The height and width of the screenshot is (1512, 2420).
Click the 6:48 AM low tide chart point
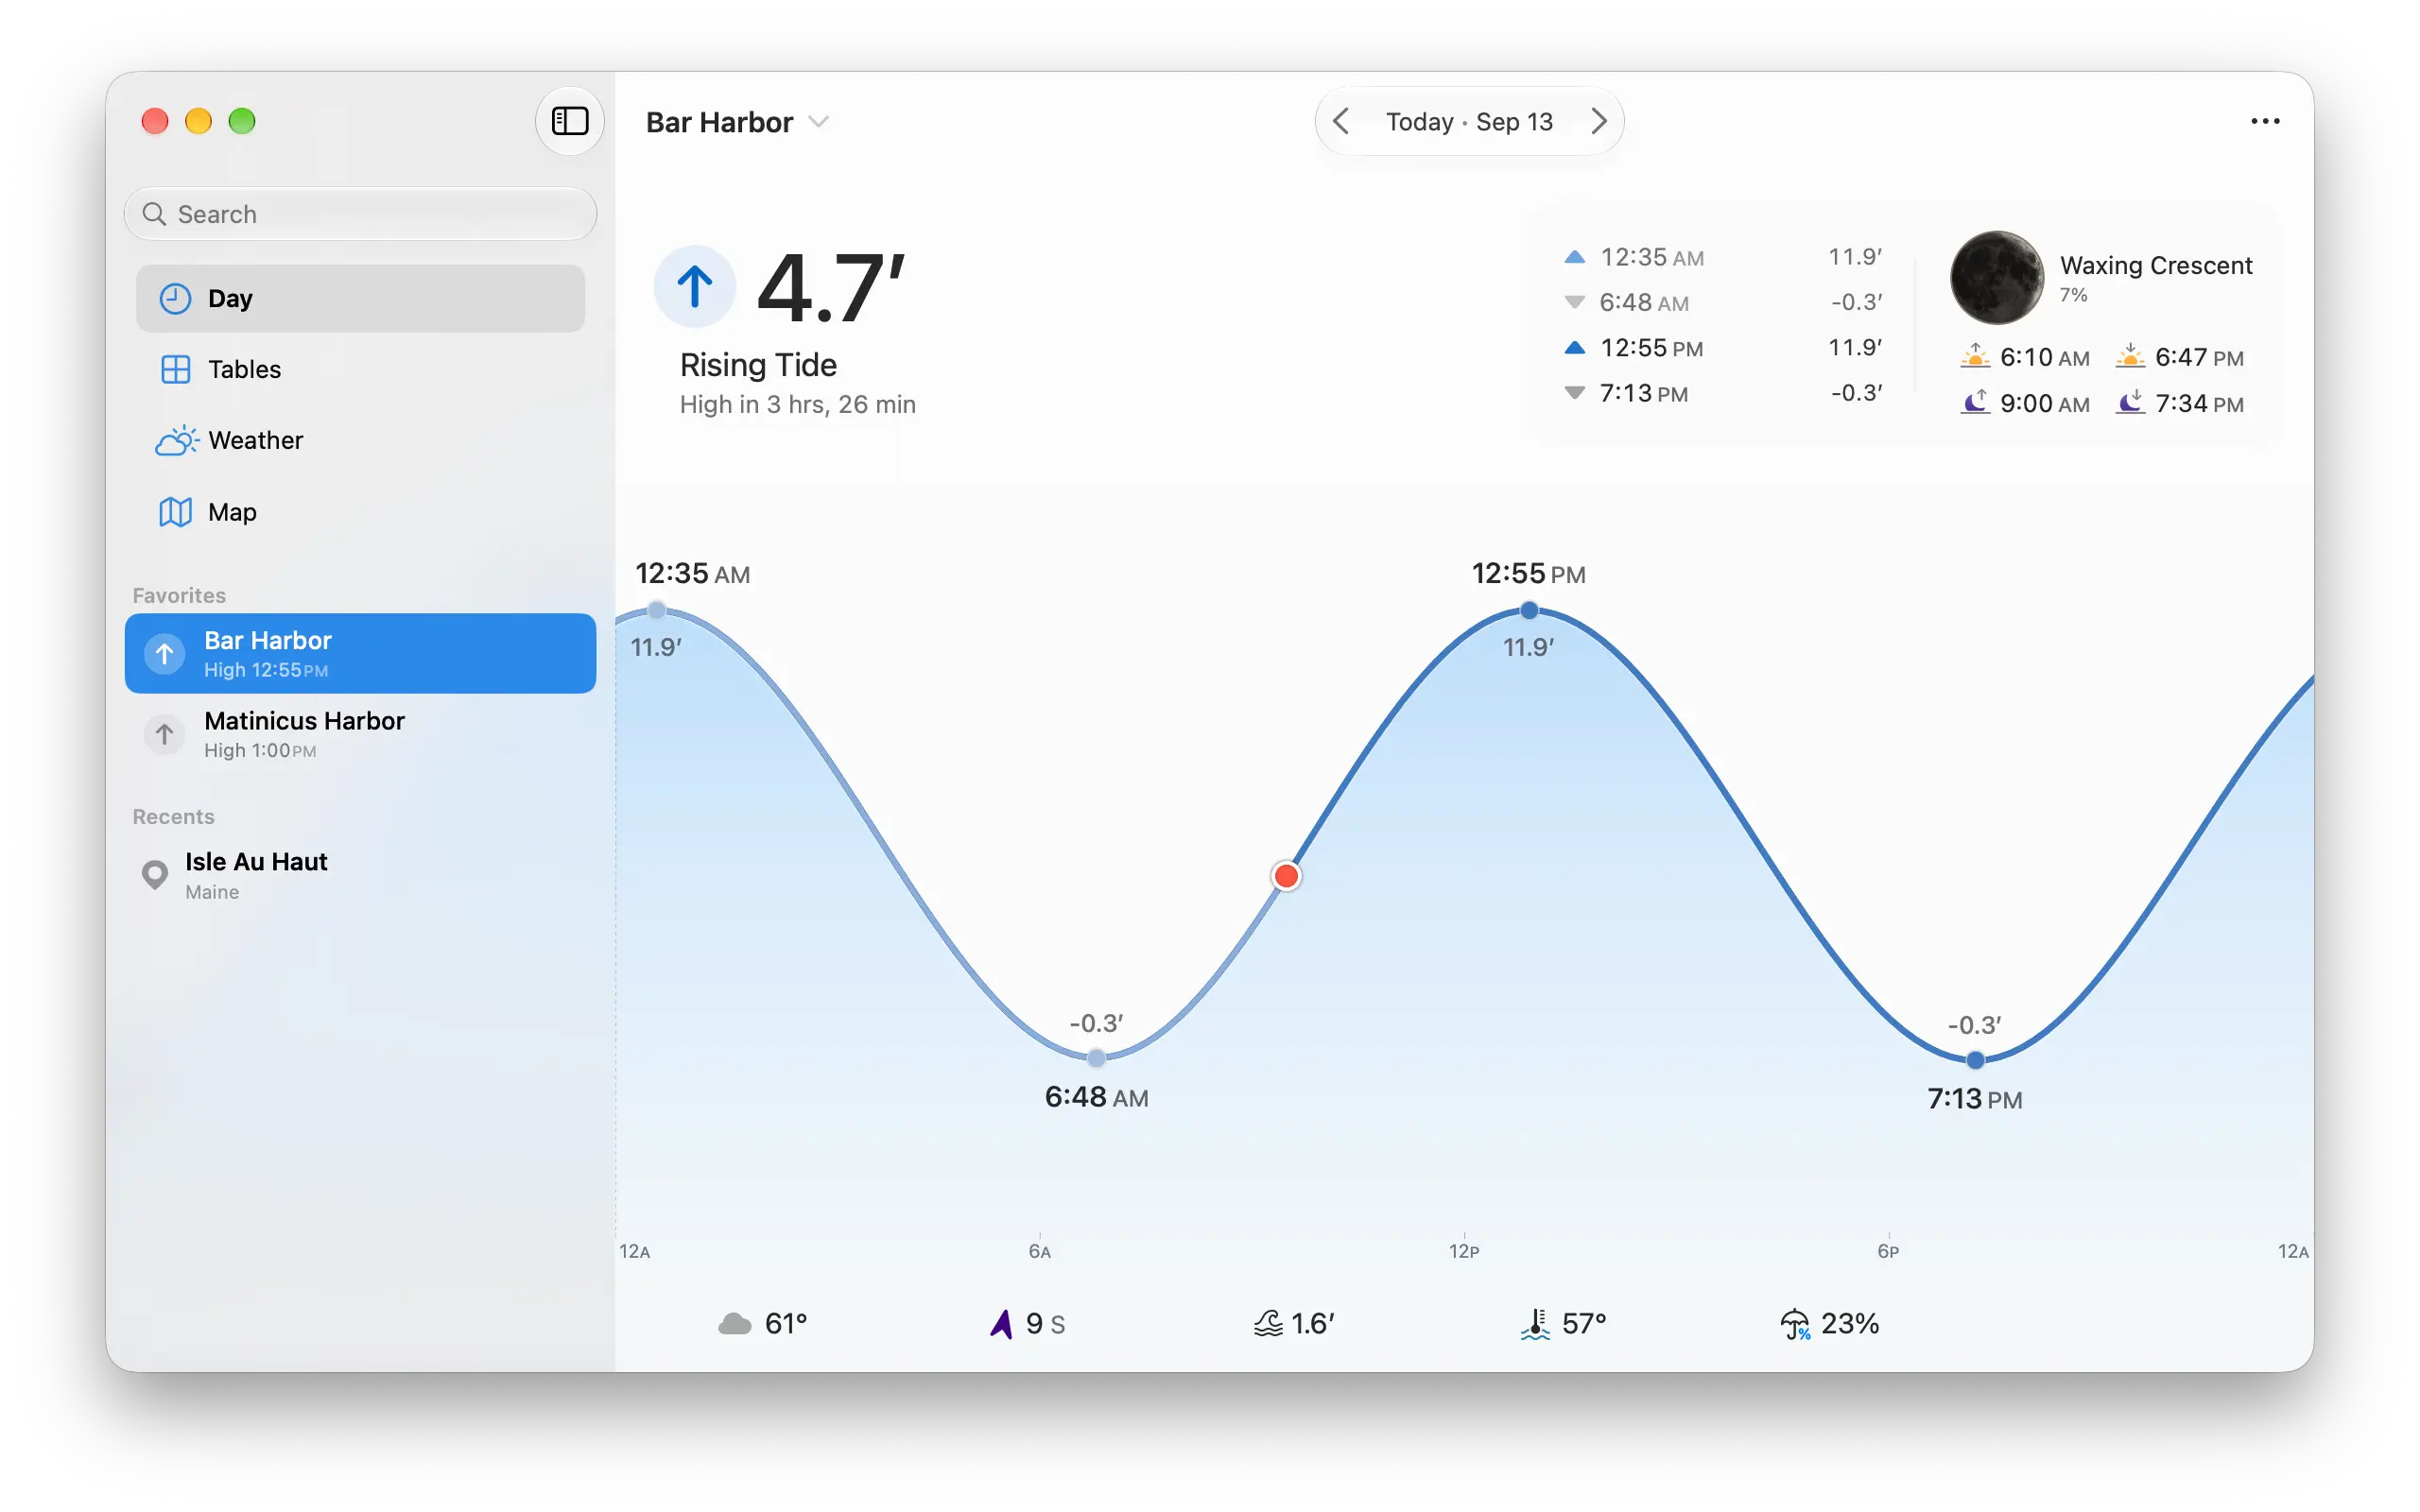pos(1096,1058)
